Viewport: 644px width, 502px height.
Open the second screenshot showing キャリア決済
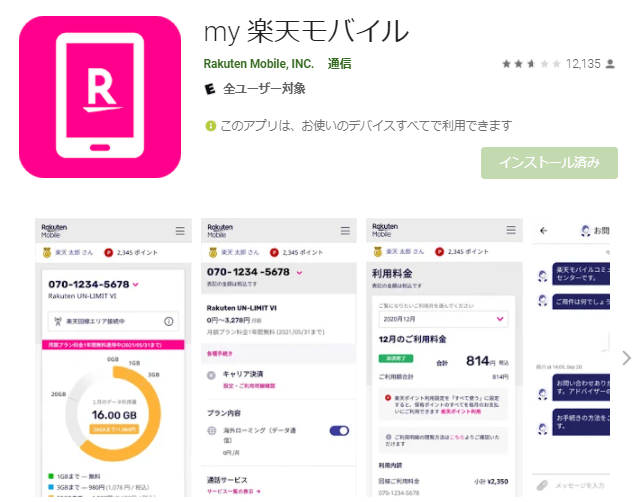pos(279,357)
